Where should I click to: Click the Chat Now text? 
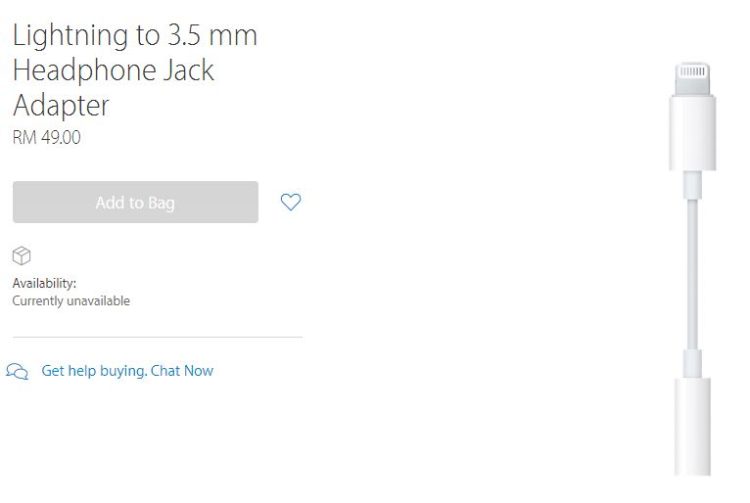(182, 371)
